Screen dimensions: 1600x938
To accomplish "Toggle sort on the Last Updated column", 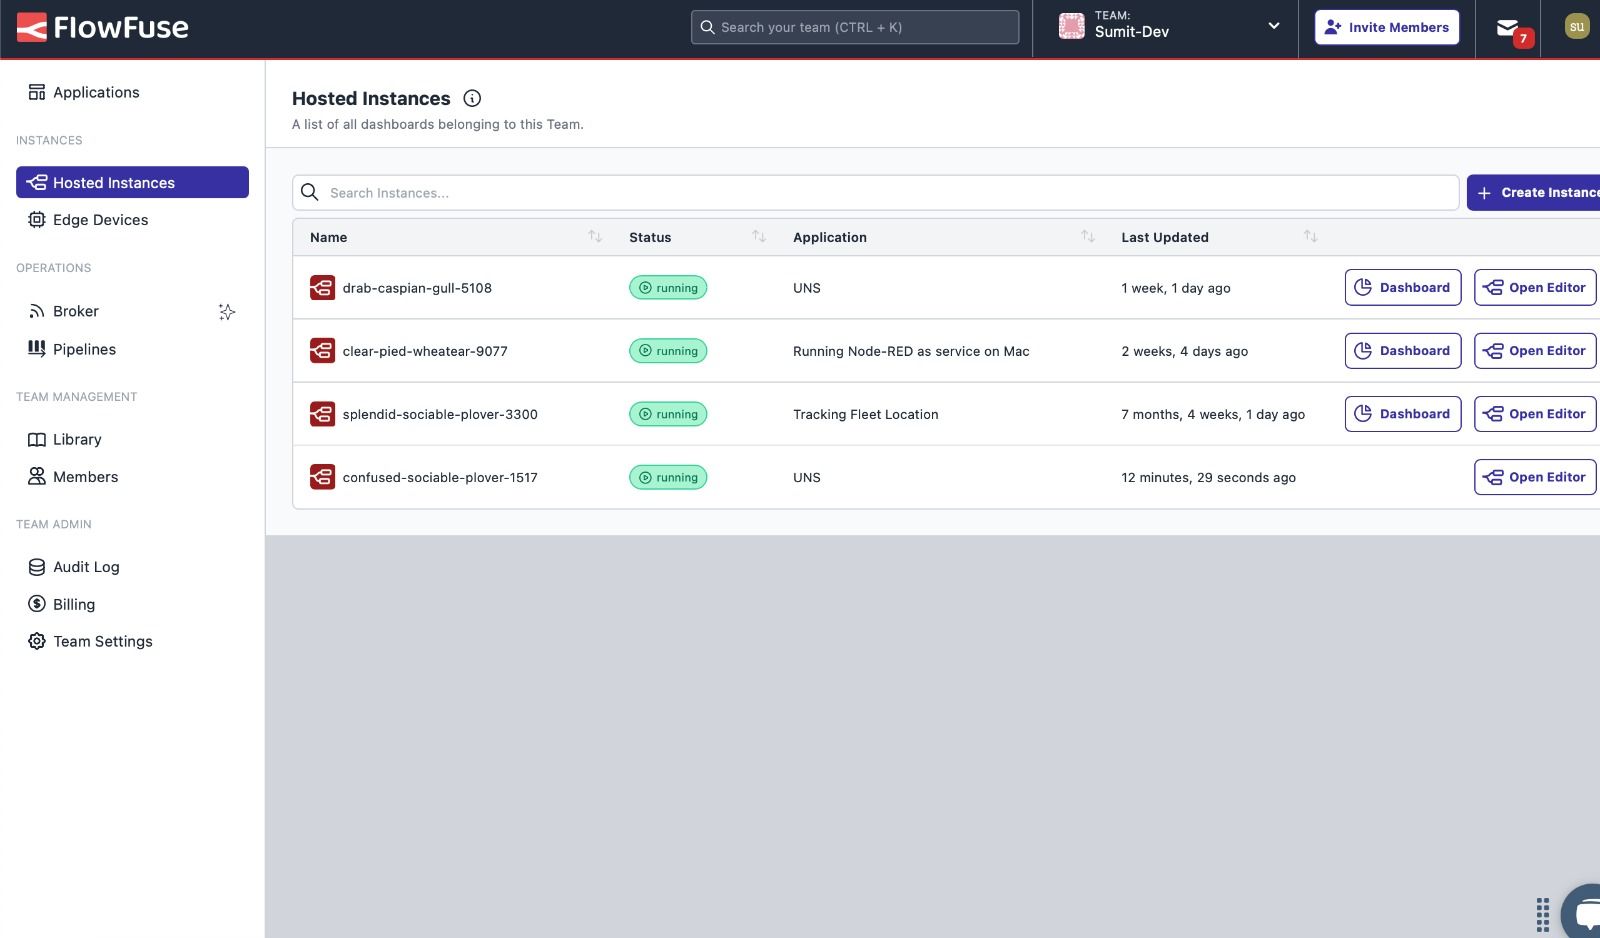I will [1311, 236].
